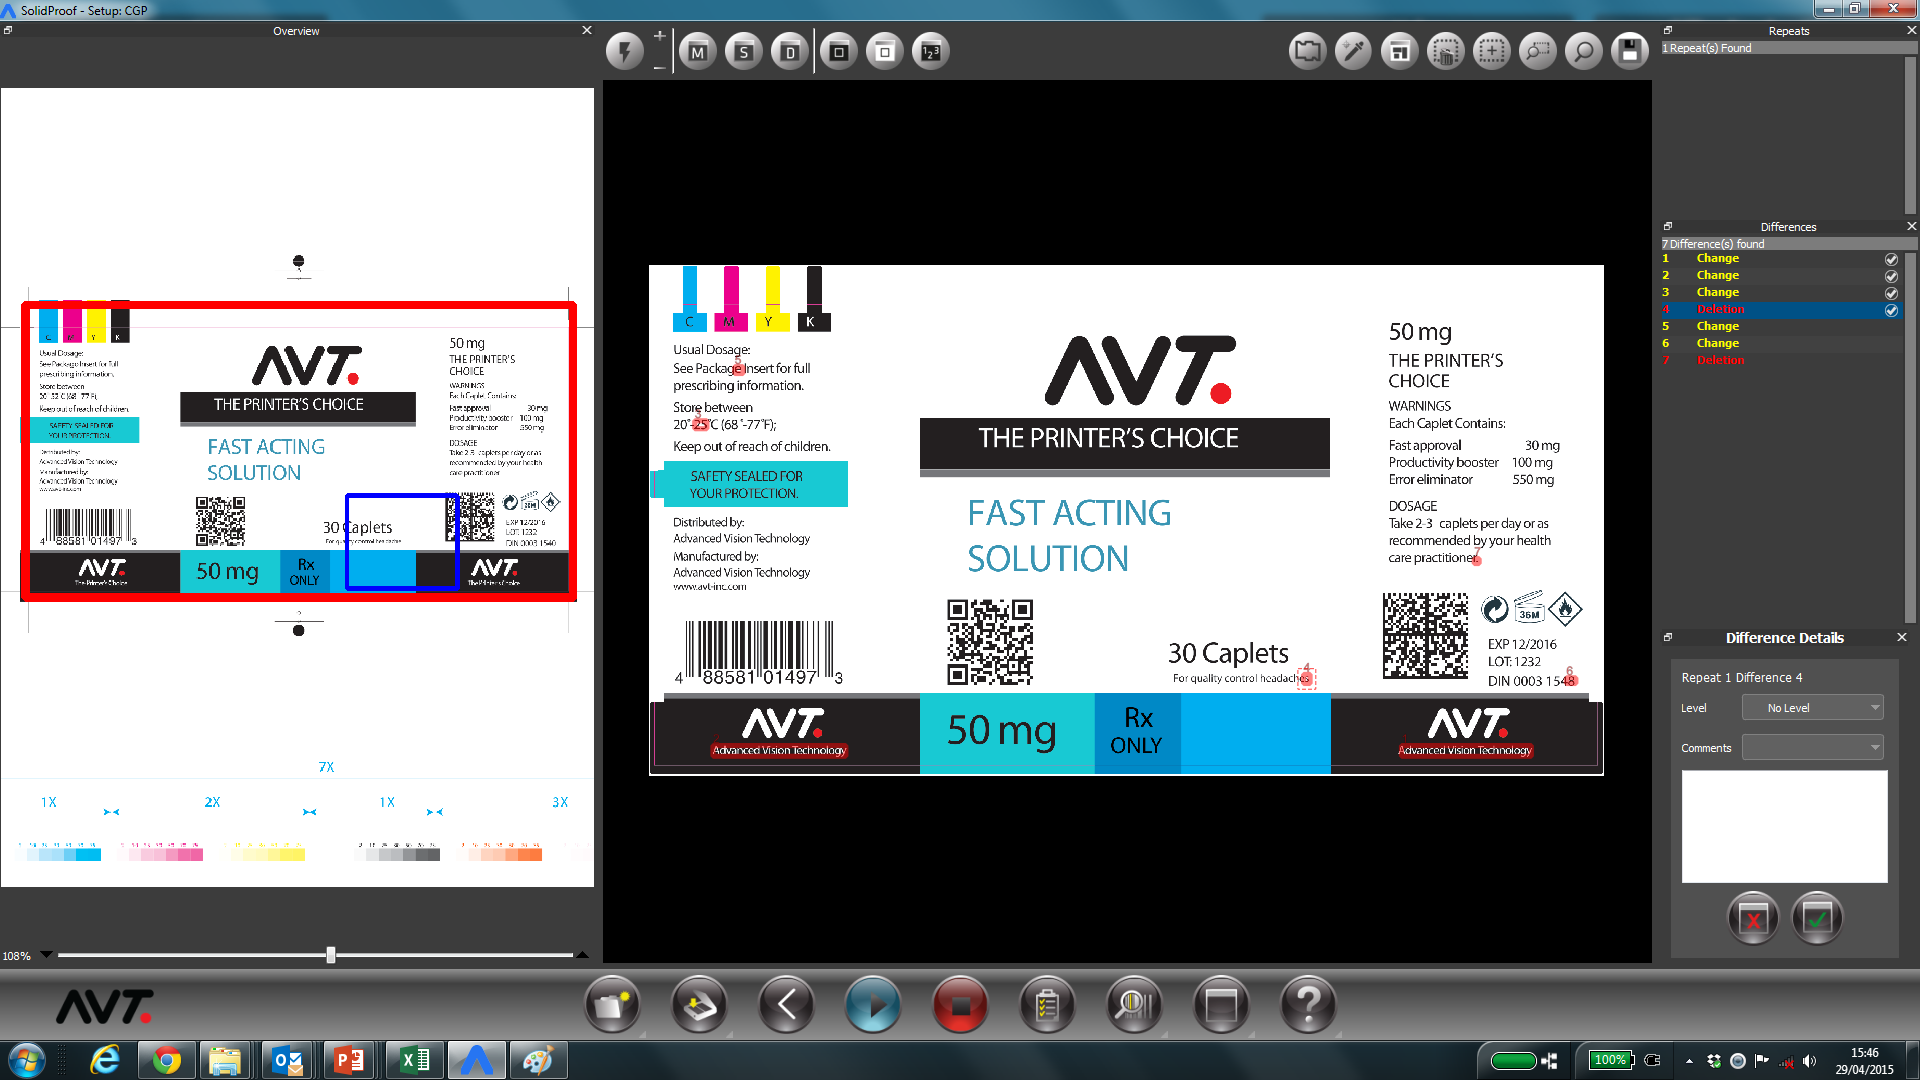Screen dimensions: 1920x1080
Task: Open the show hidden icons arrow in system tray
Action: pyautogui.click(x=1690, y=1060)
